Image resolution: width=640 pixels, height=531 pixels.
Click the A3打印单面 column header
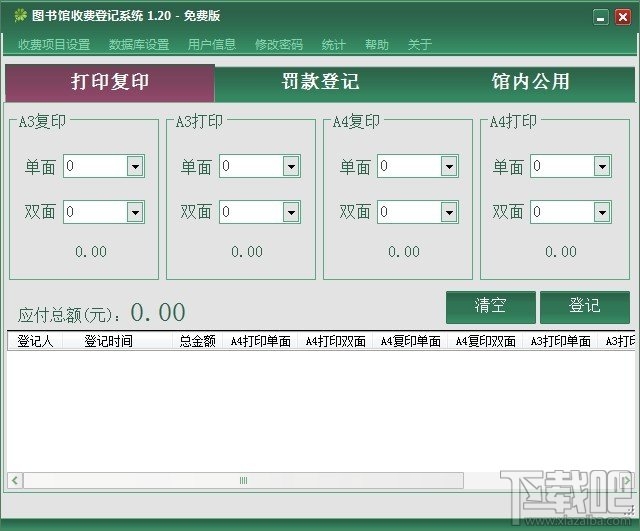(561, 341)
